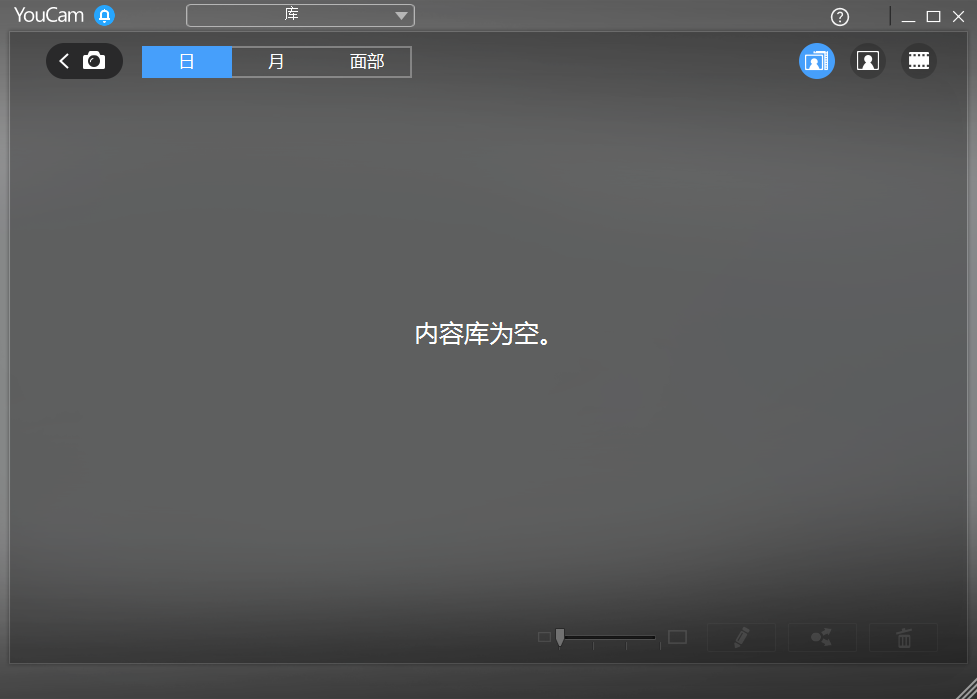Viewport: 977px width, 699px height.
Task: Select the 日 daily tab
Action: click(186, 61)
